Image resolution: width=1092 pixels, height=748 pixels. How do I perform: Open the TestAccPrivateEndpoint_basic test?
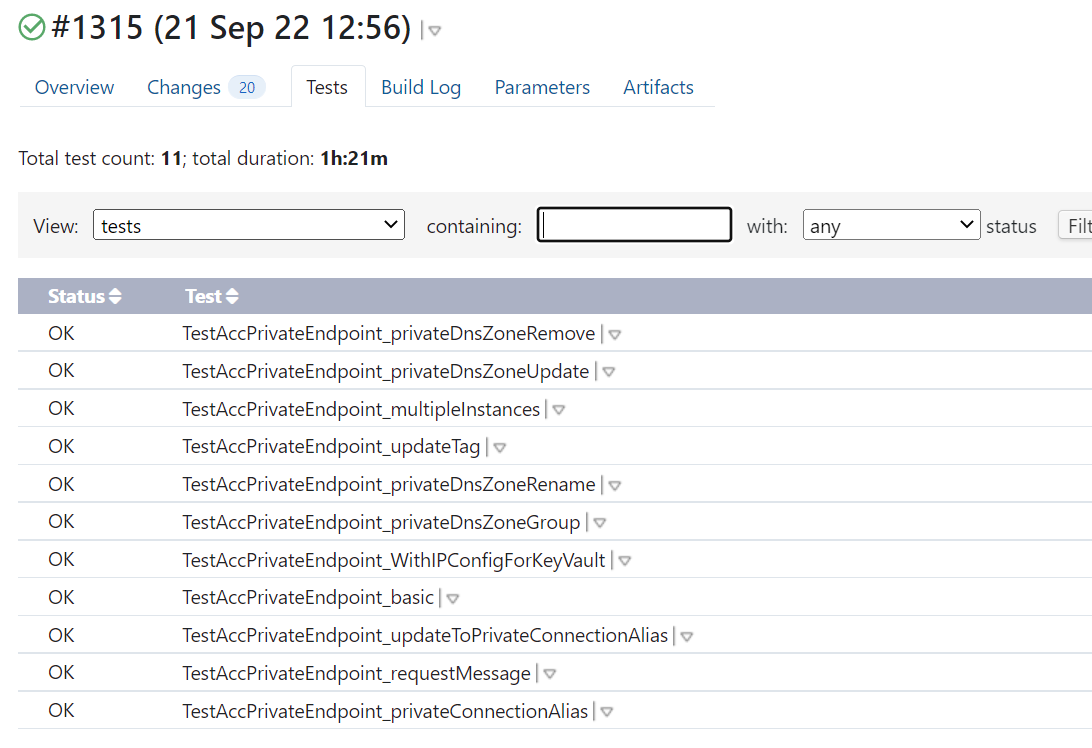308,598
